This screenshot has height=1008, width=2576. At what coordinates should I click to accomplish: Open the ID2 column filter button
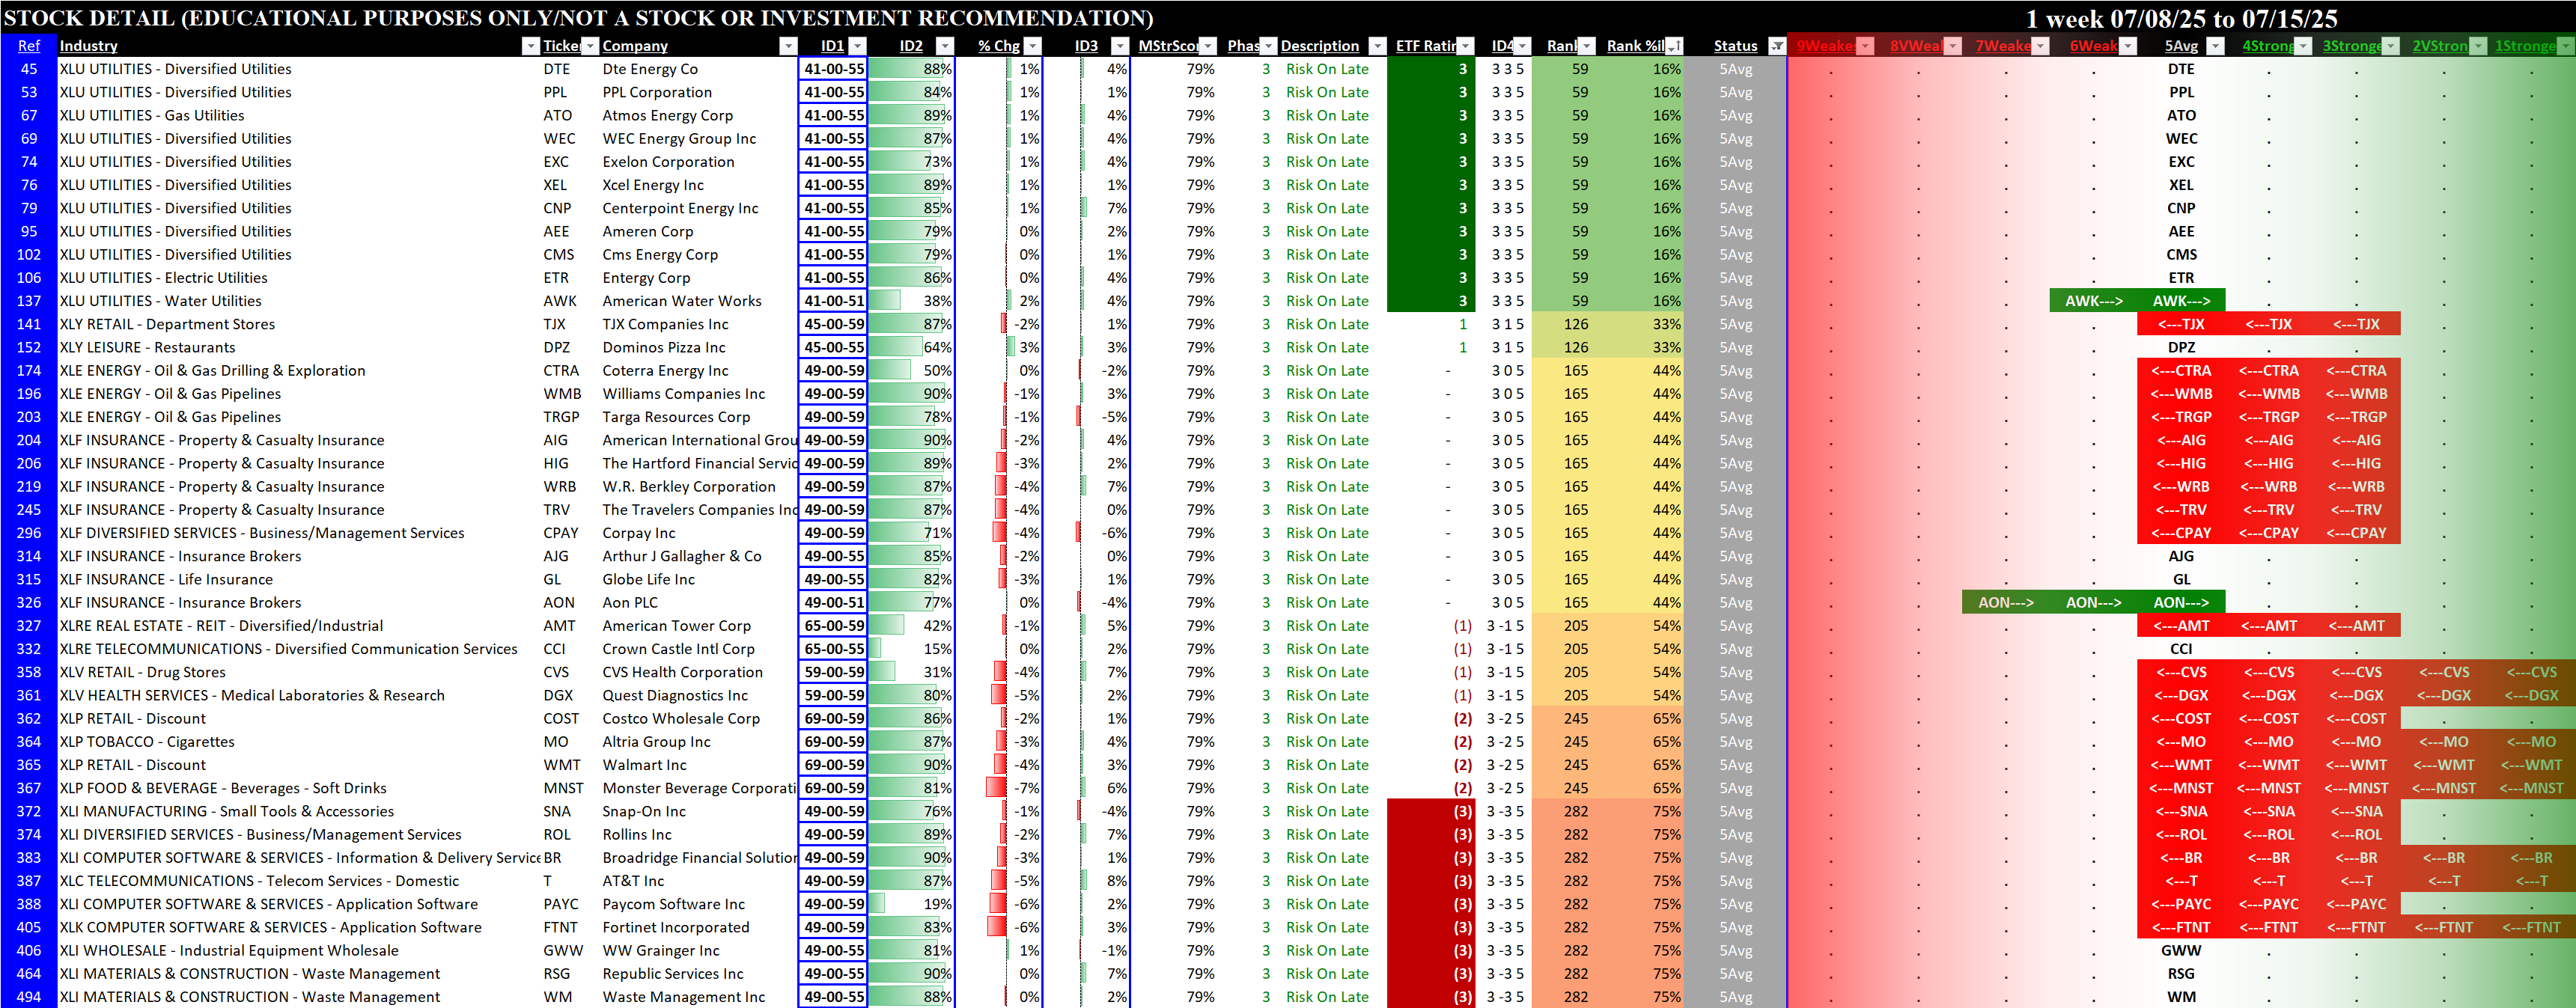(x=944, y=46)
